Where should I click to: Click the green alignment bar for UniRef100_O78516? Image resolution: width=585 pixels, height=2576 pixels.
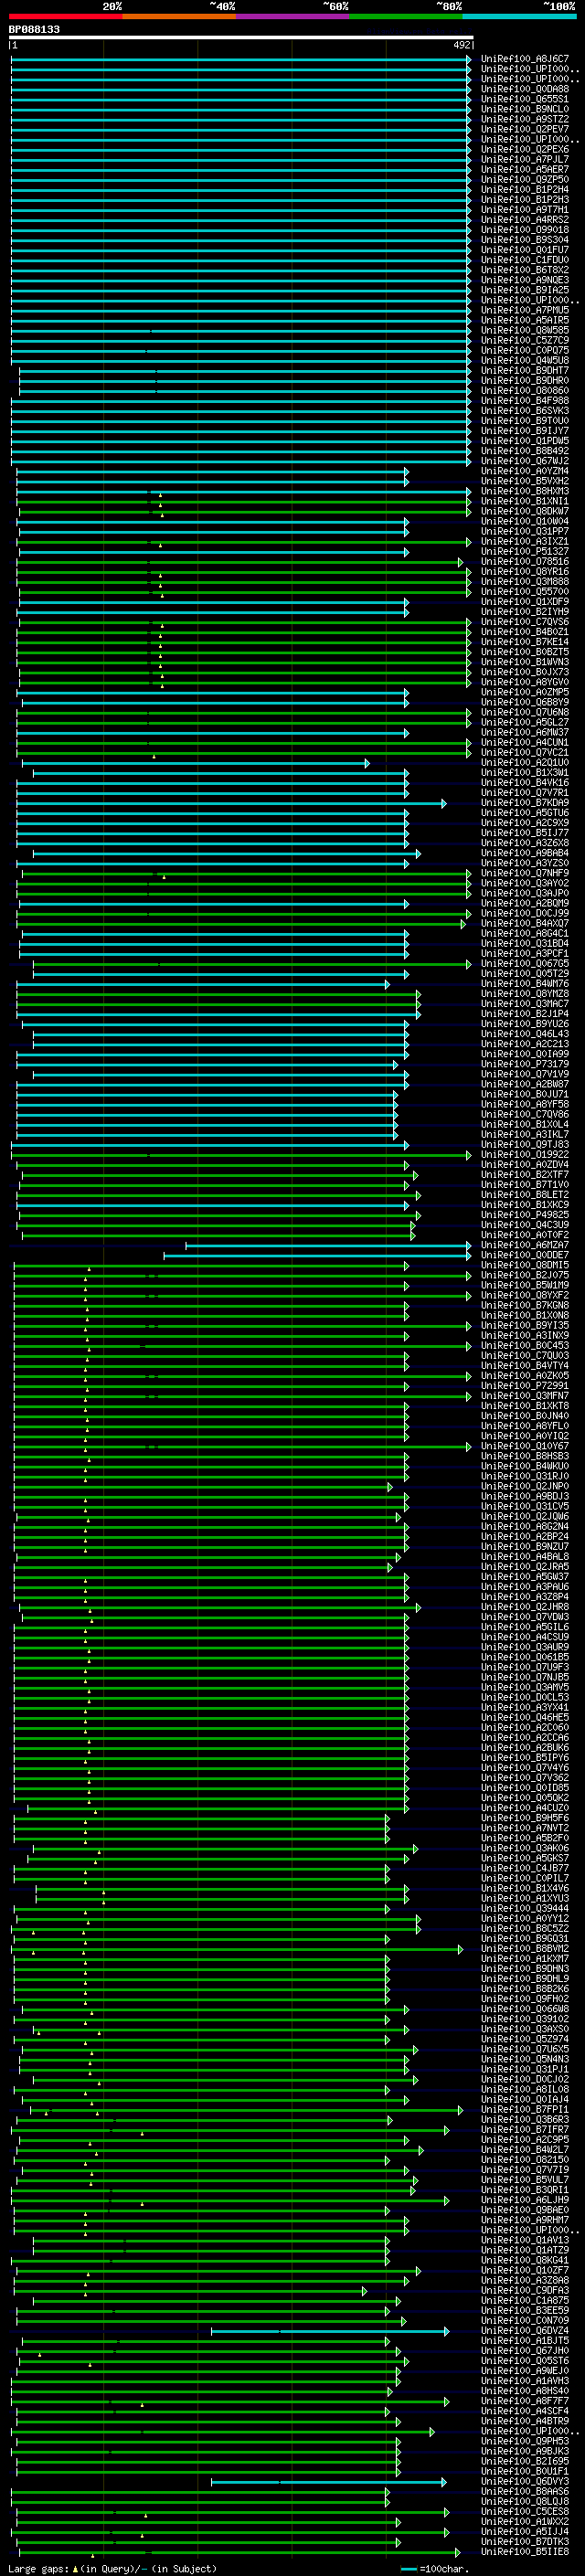click(240, 562)
